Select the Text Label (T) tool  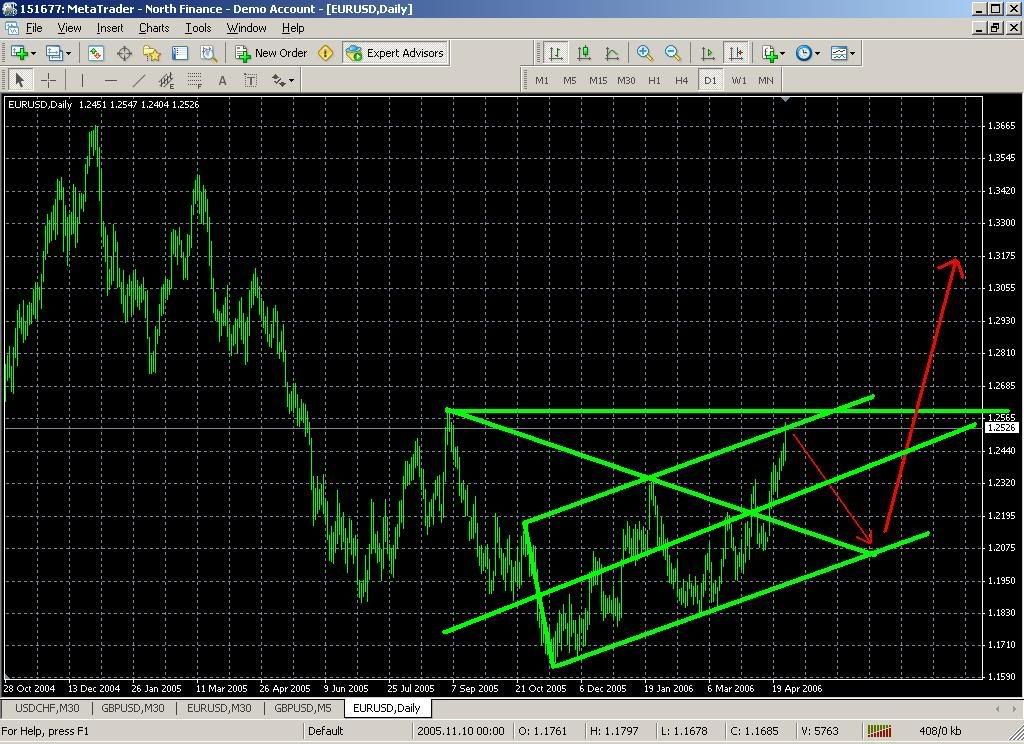tap(251, 80)
